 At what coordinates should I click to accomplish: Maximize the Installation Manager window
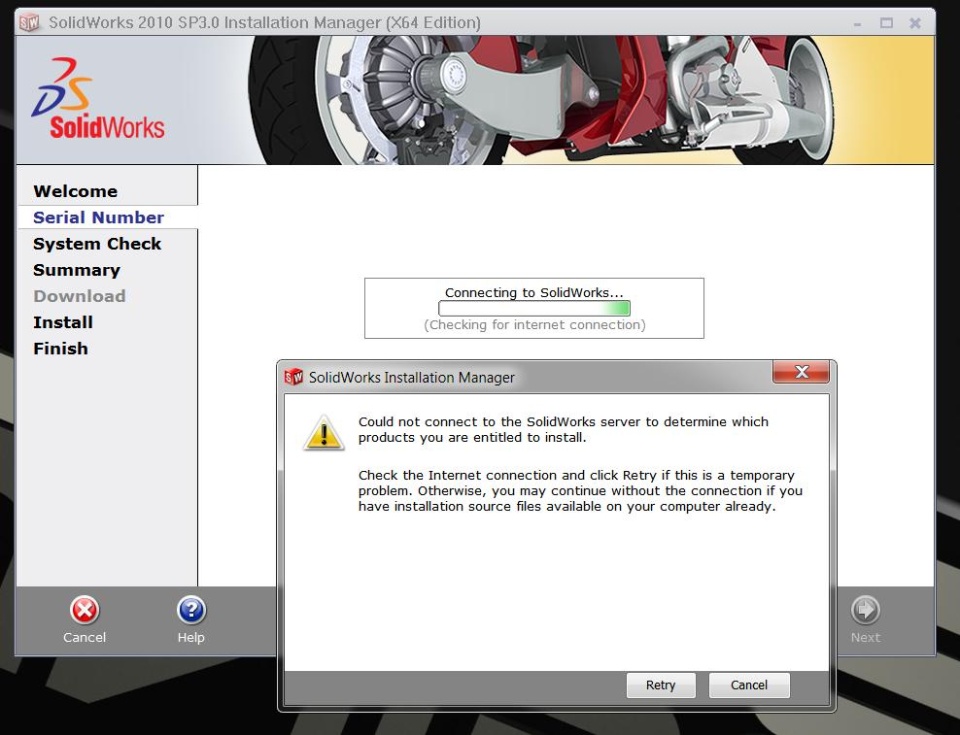coord(886,23)
